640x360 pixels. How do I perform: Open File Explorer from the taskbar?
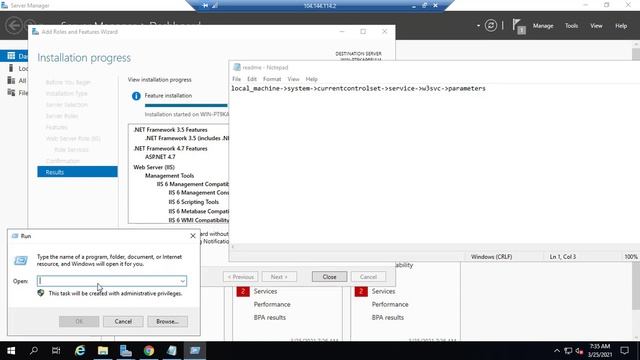(103, 351)
